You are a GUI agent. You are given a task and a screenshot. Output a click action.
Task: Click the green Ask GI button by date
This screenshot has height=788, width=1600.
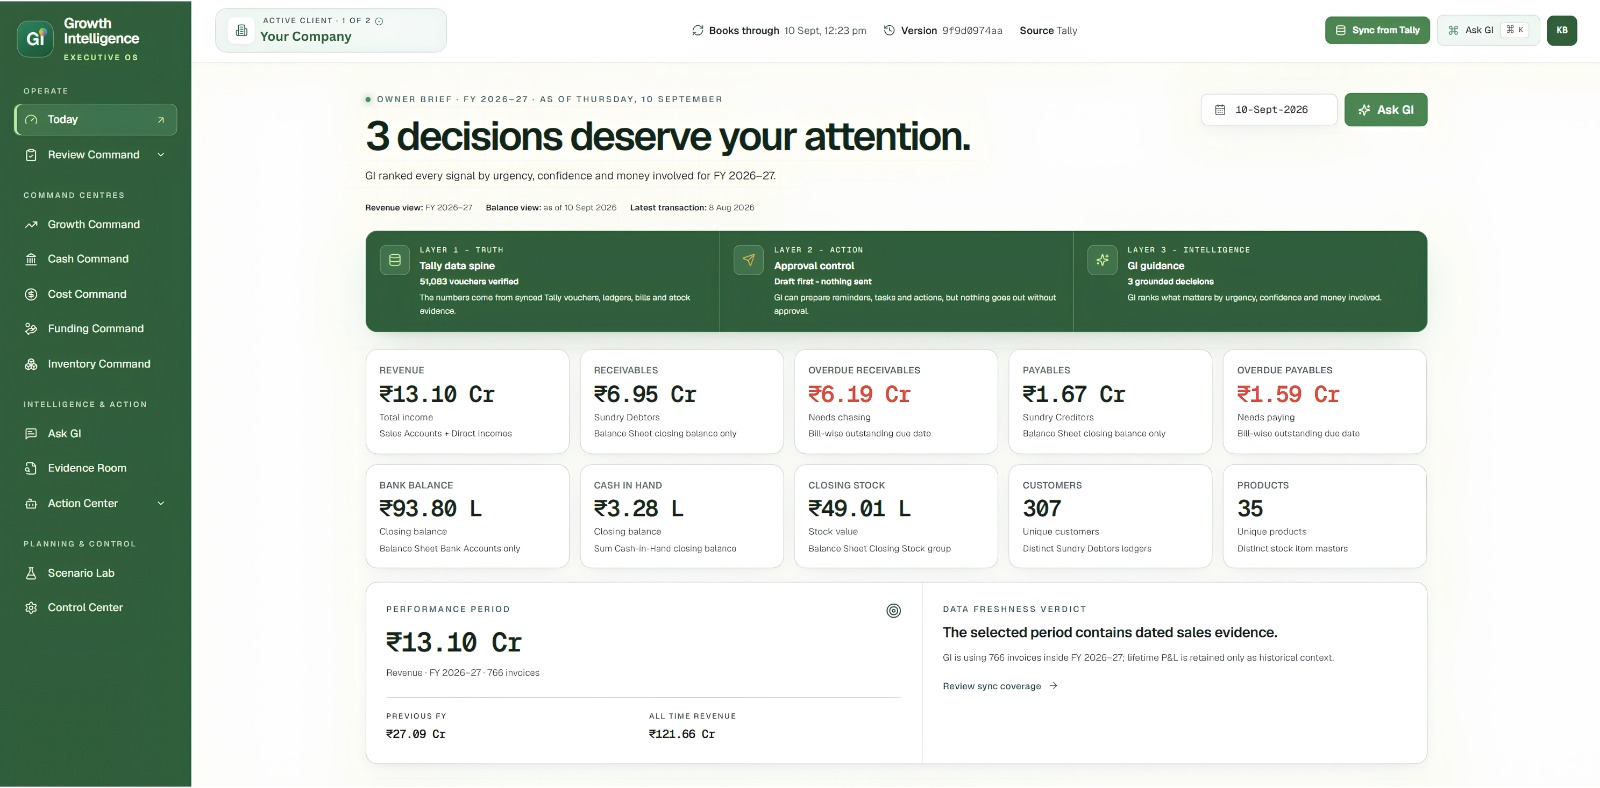1386,110
